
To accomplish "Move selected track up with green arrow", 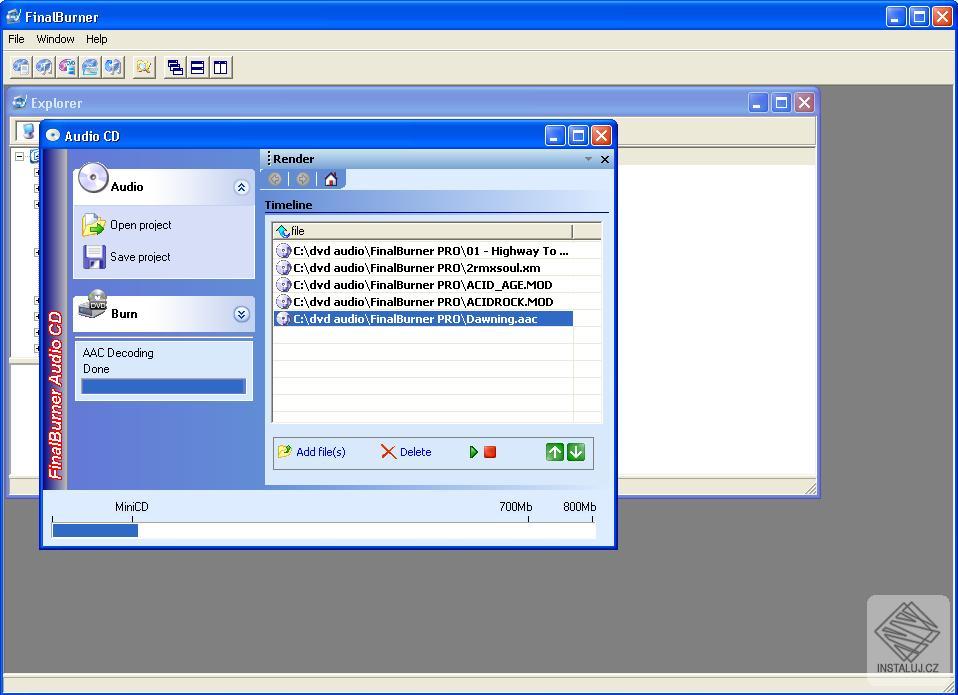I will coord(555,452).
